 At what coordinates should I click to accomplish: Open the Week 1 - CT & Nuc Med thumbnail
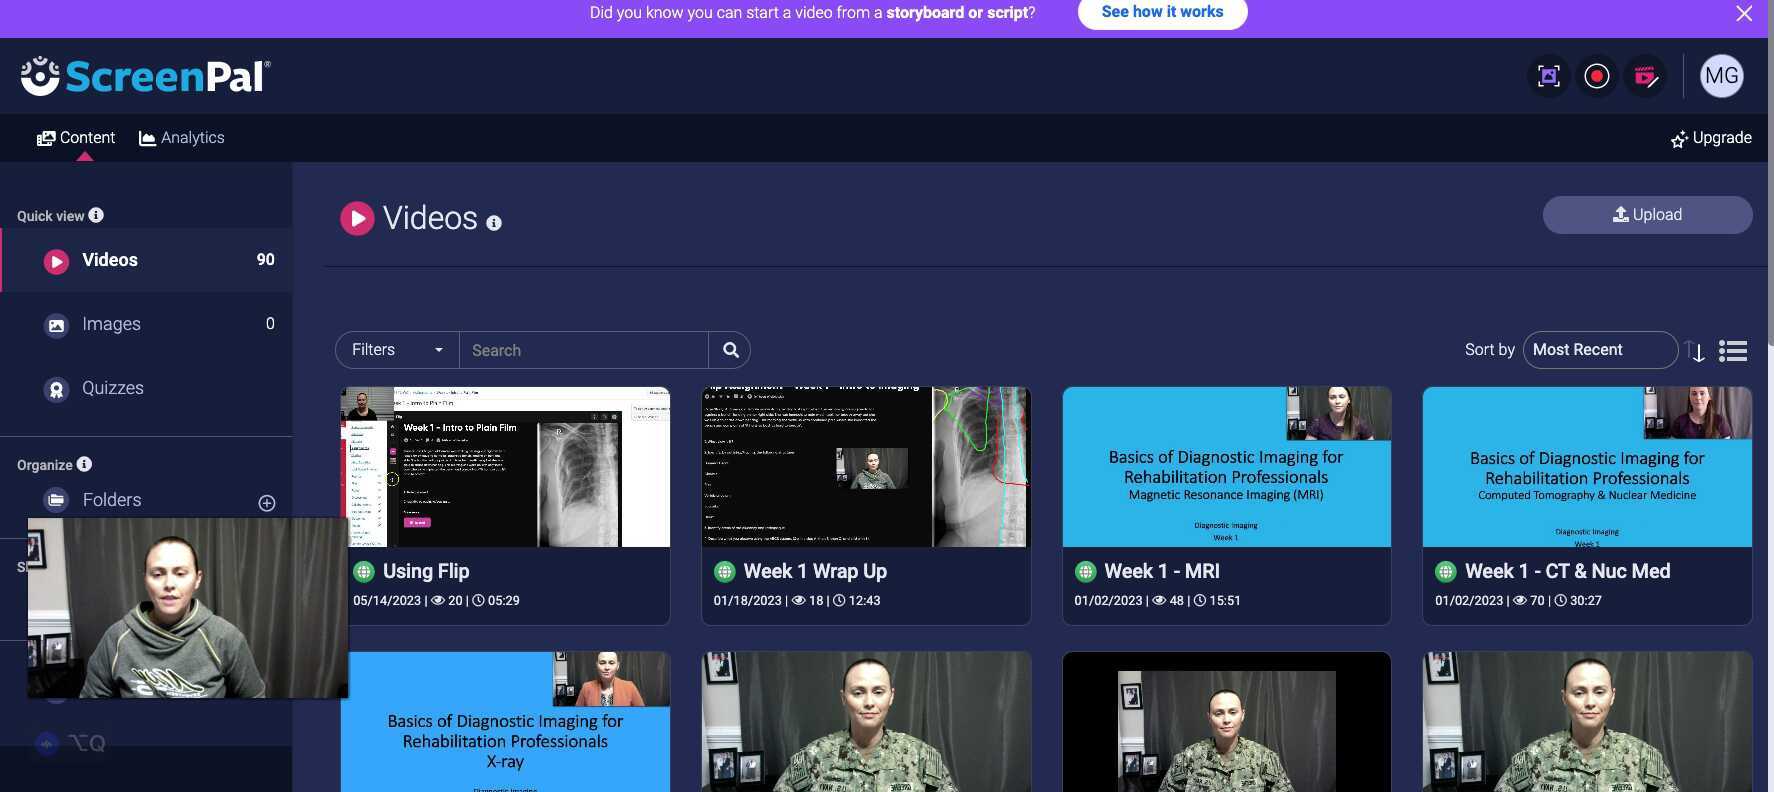point(1587,467)
